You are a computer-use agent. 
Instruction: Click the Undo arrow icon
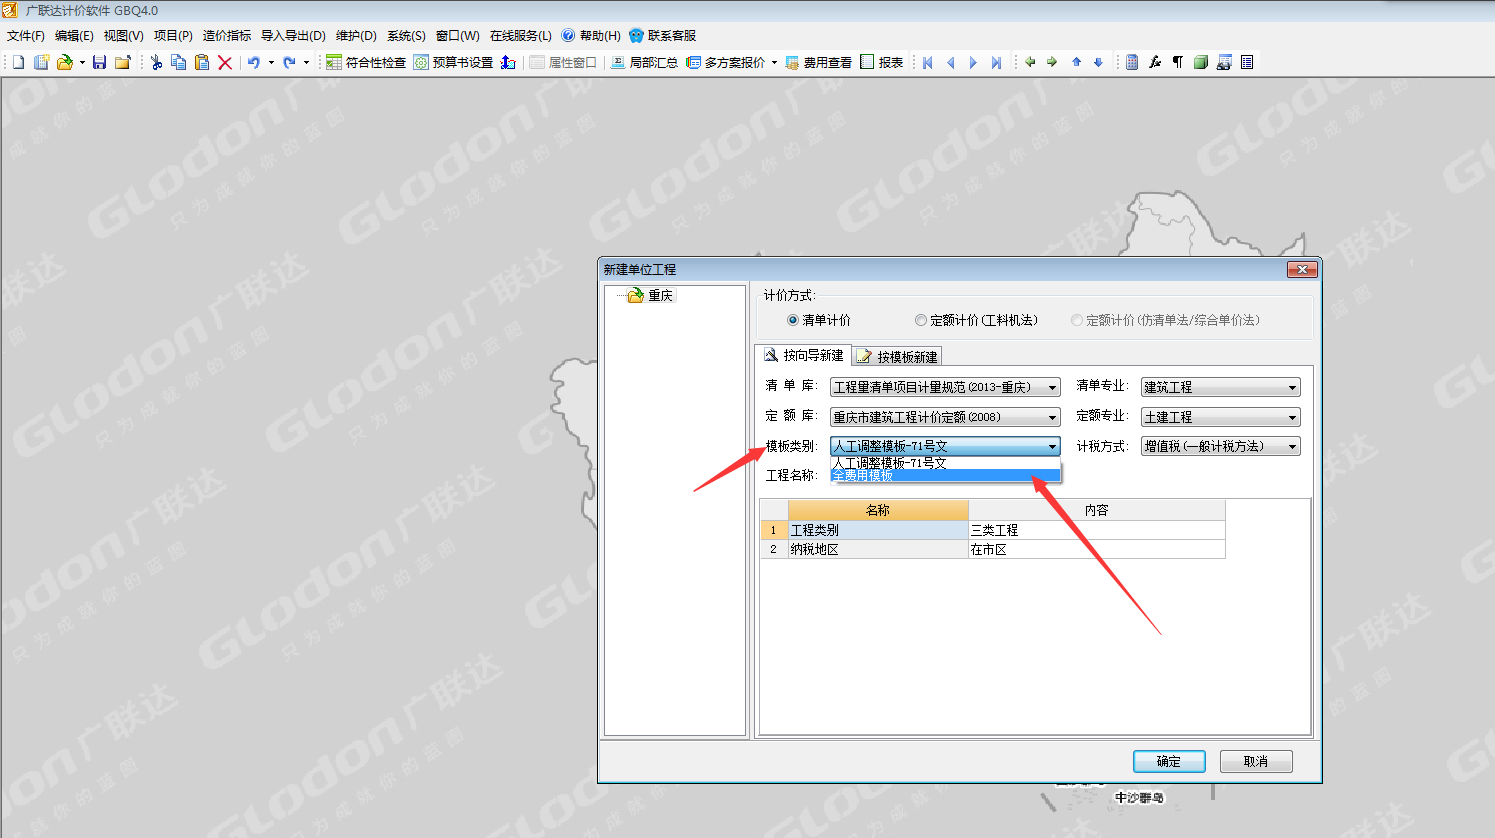[254, 62]
